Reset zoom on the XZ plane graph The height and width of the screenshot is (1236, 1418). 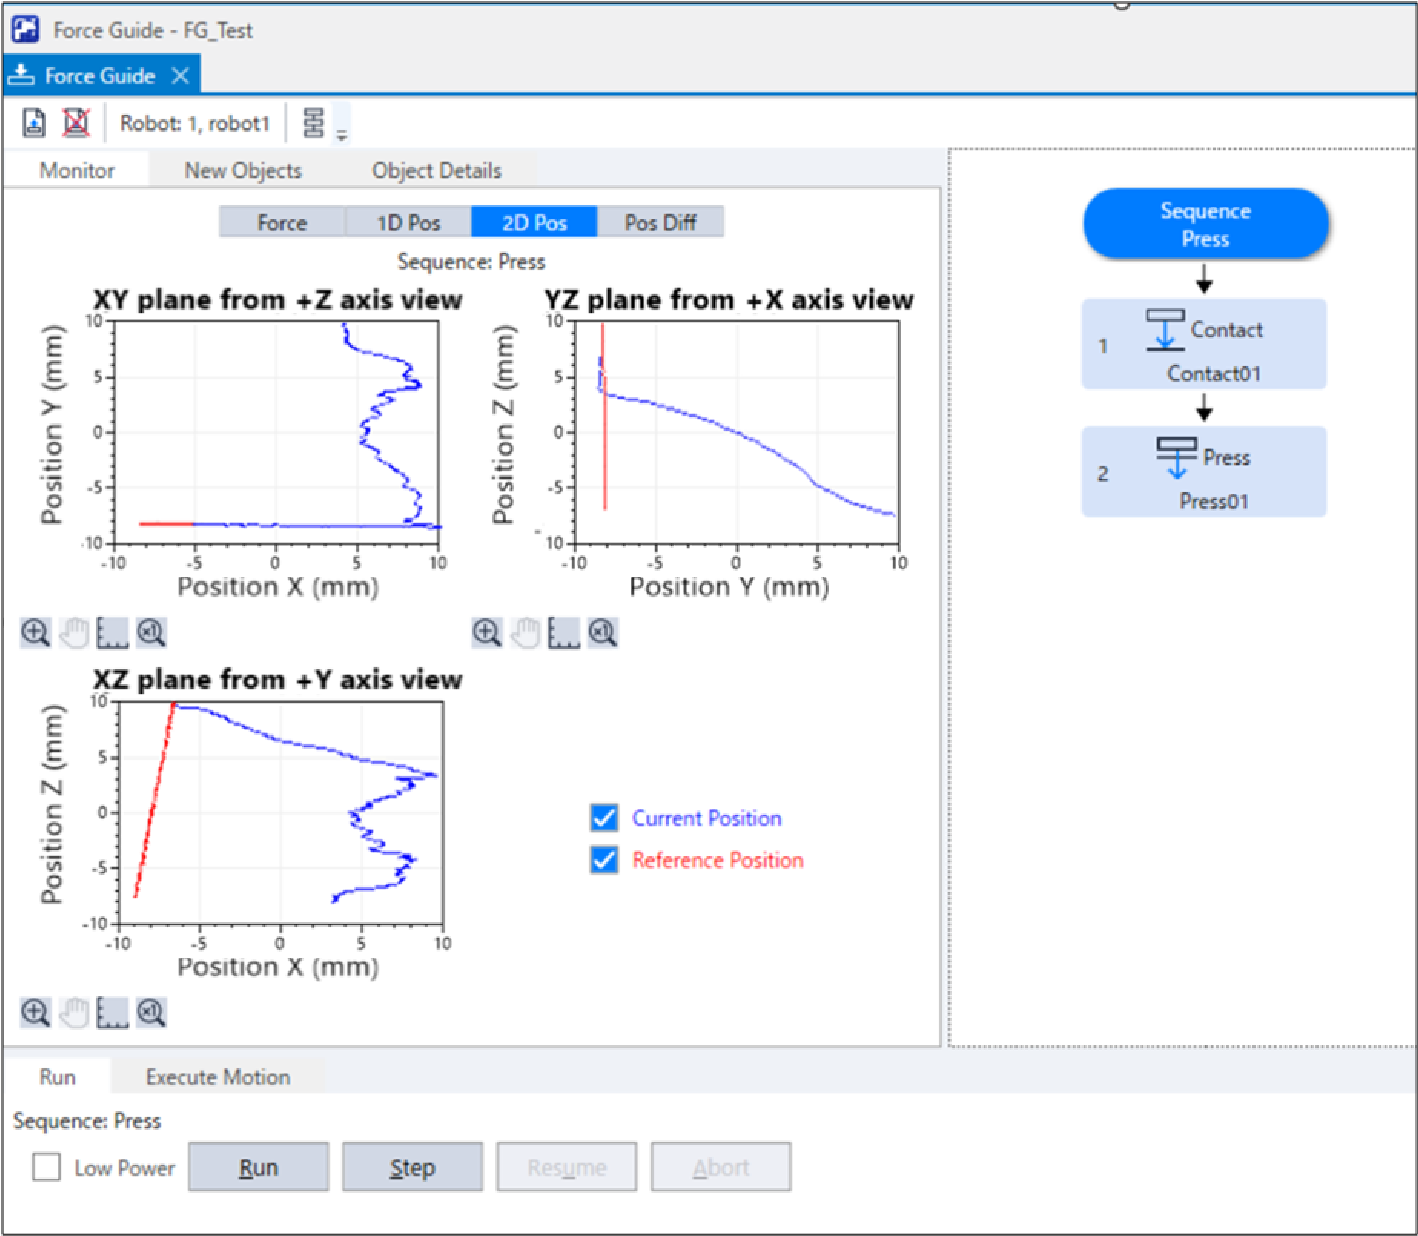click(151, 1013)
